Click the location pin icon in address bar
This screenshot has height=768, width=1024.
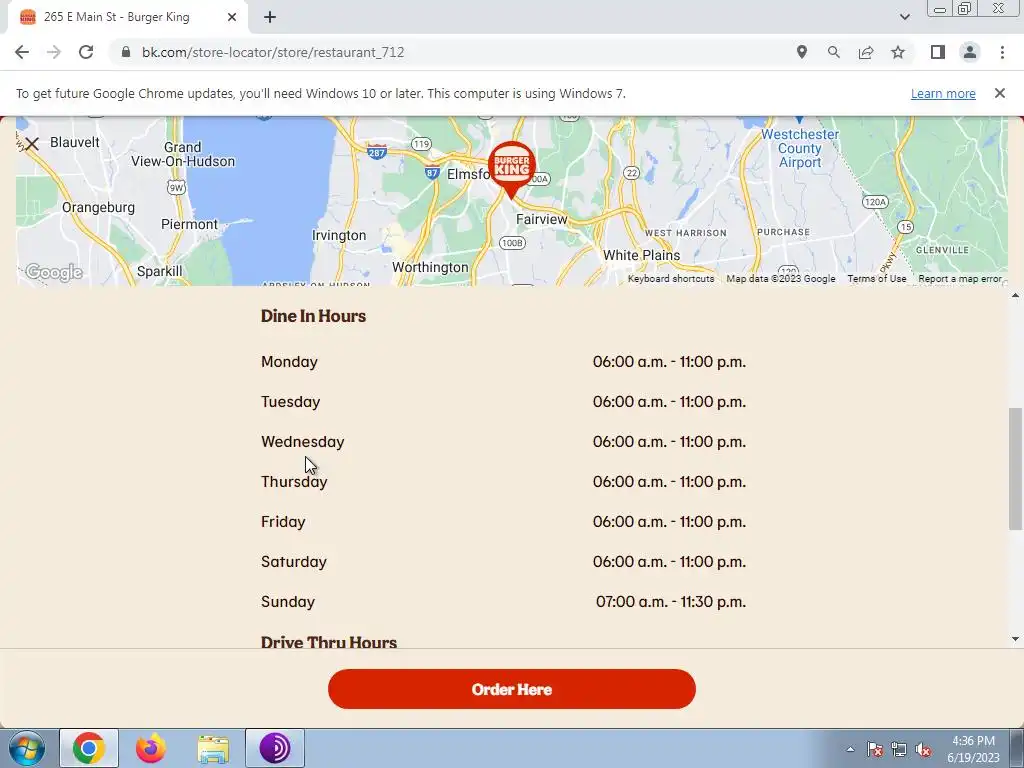801,52
